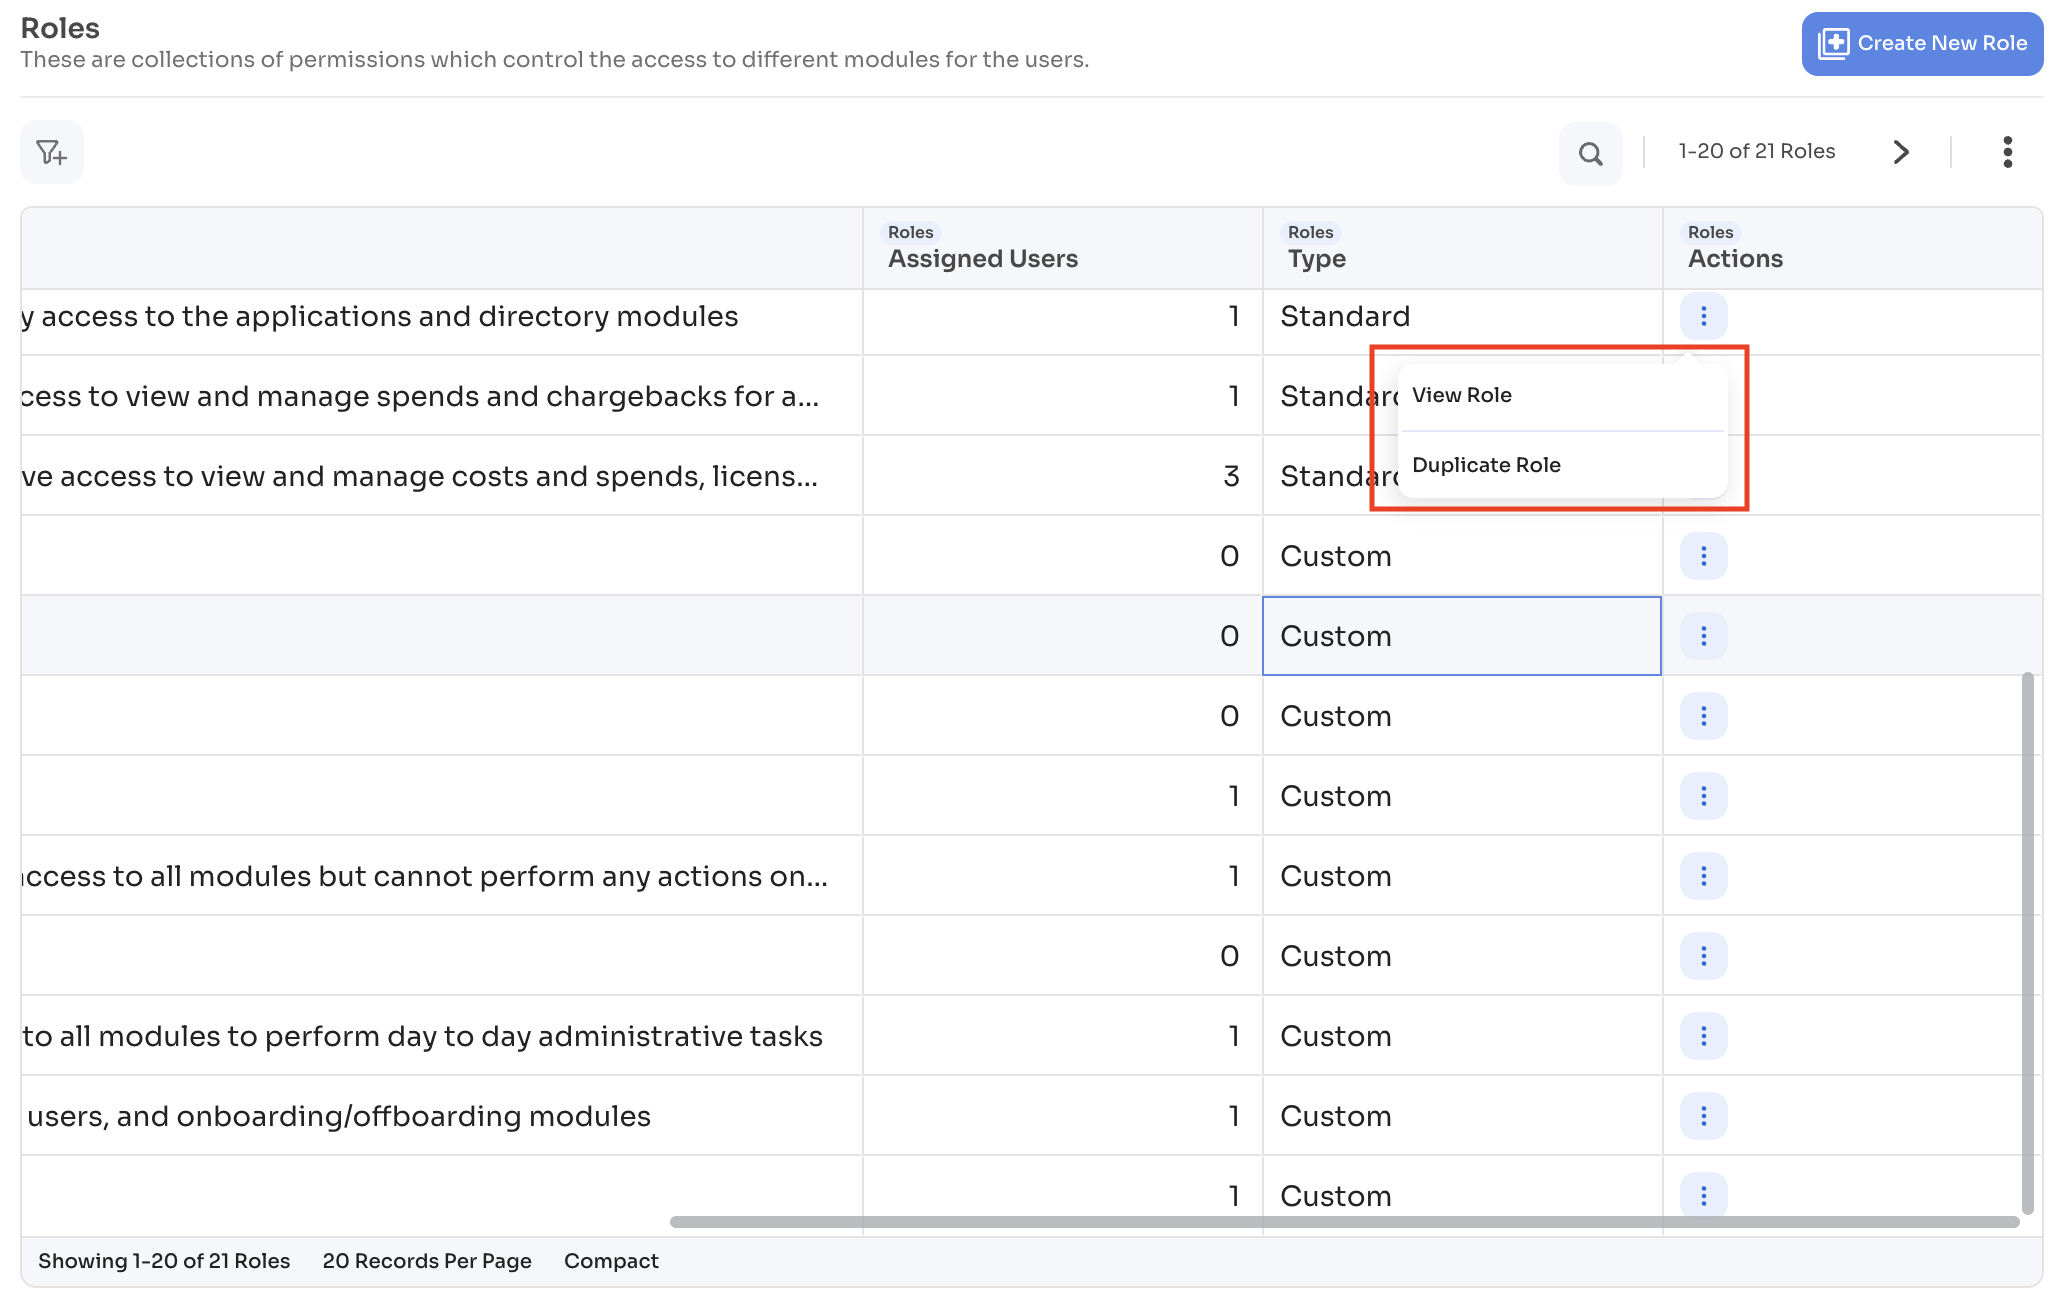
Task: Click the Assigned Users column header
Action: click(x=982, y=258)
